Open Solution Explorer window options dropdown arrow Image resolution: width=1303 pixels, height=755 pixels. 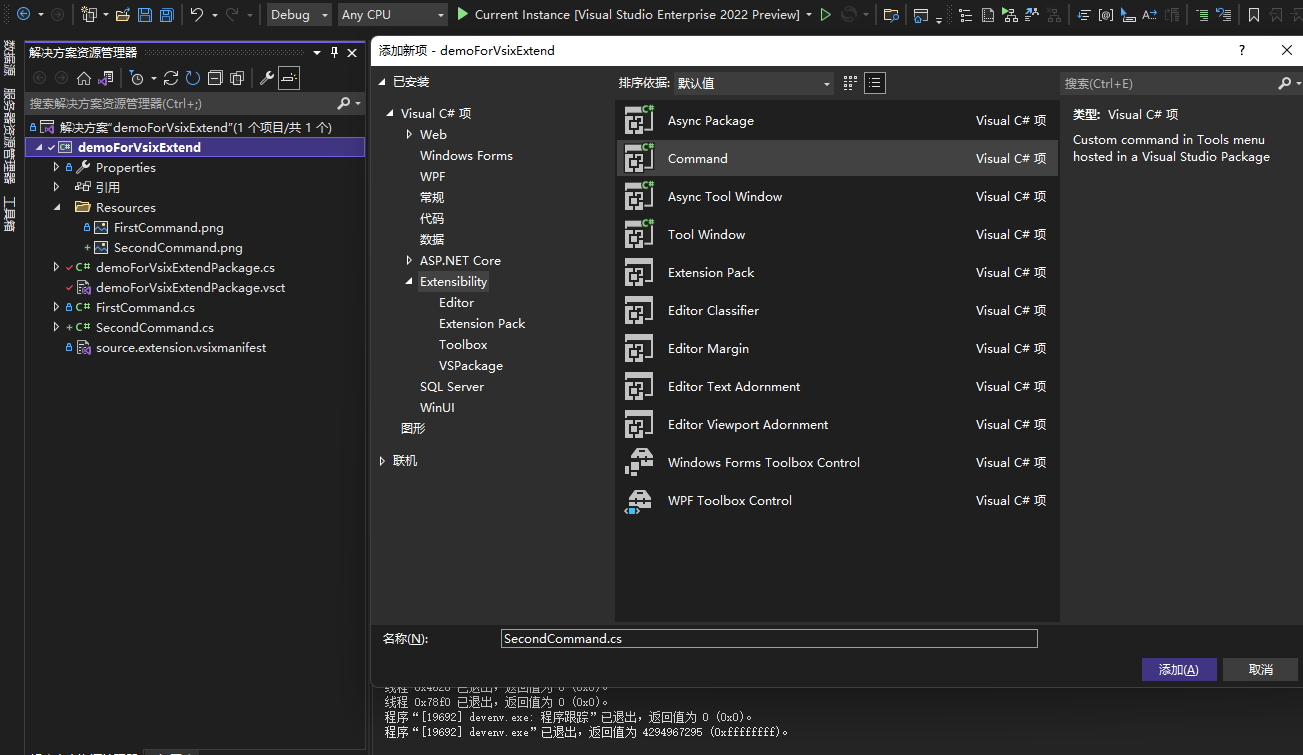(318, 53)
